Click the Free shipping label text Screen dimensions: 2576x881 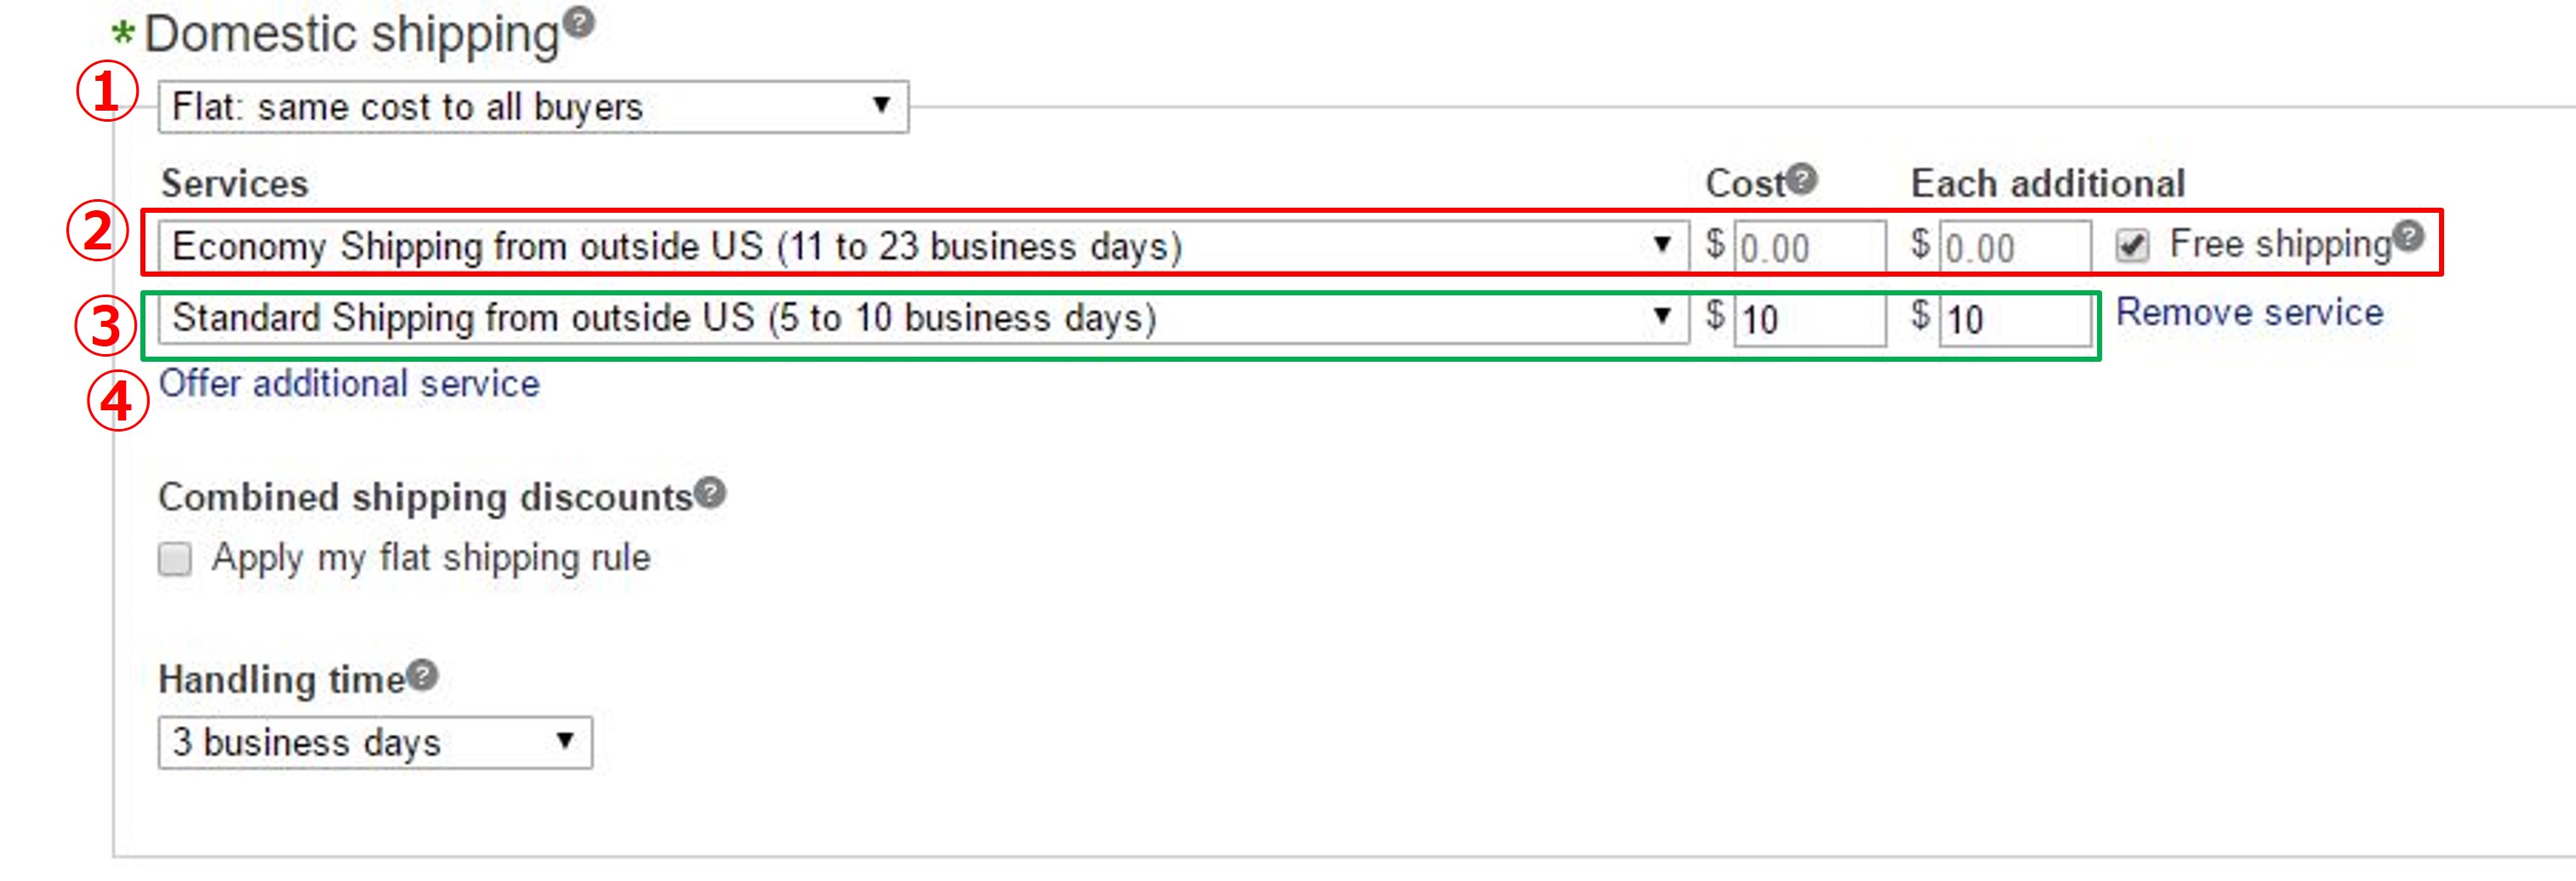tap(2280, 245)
